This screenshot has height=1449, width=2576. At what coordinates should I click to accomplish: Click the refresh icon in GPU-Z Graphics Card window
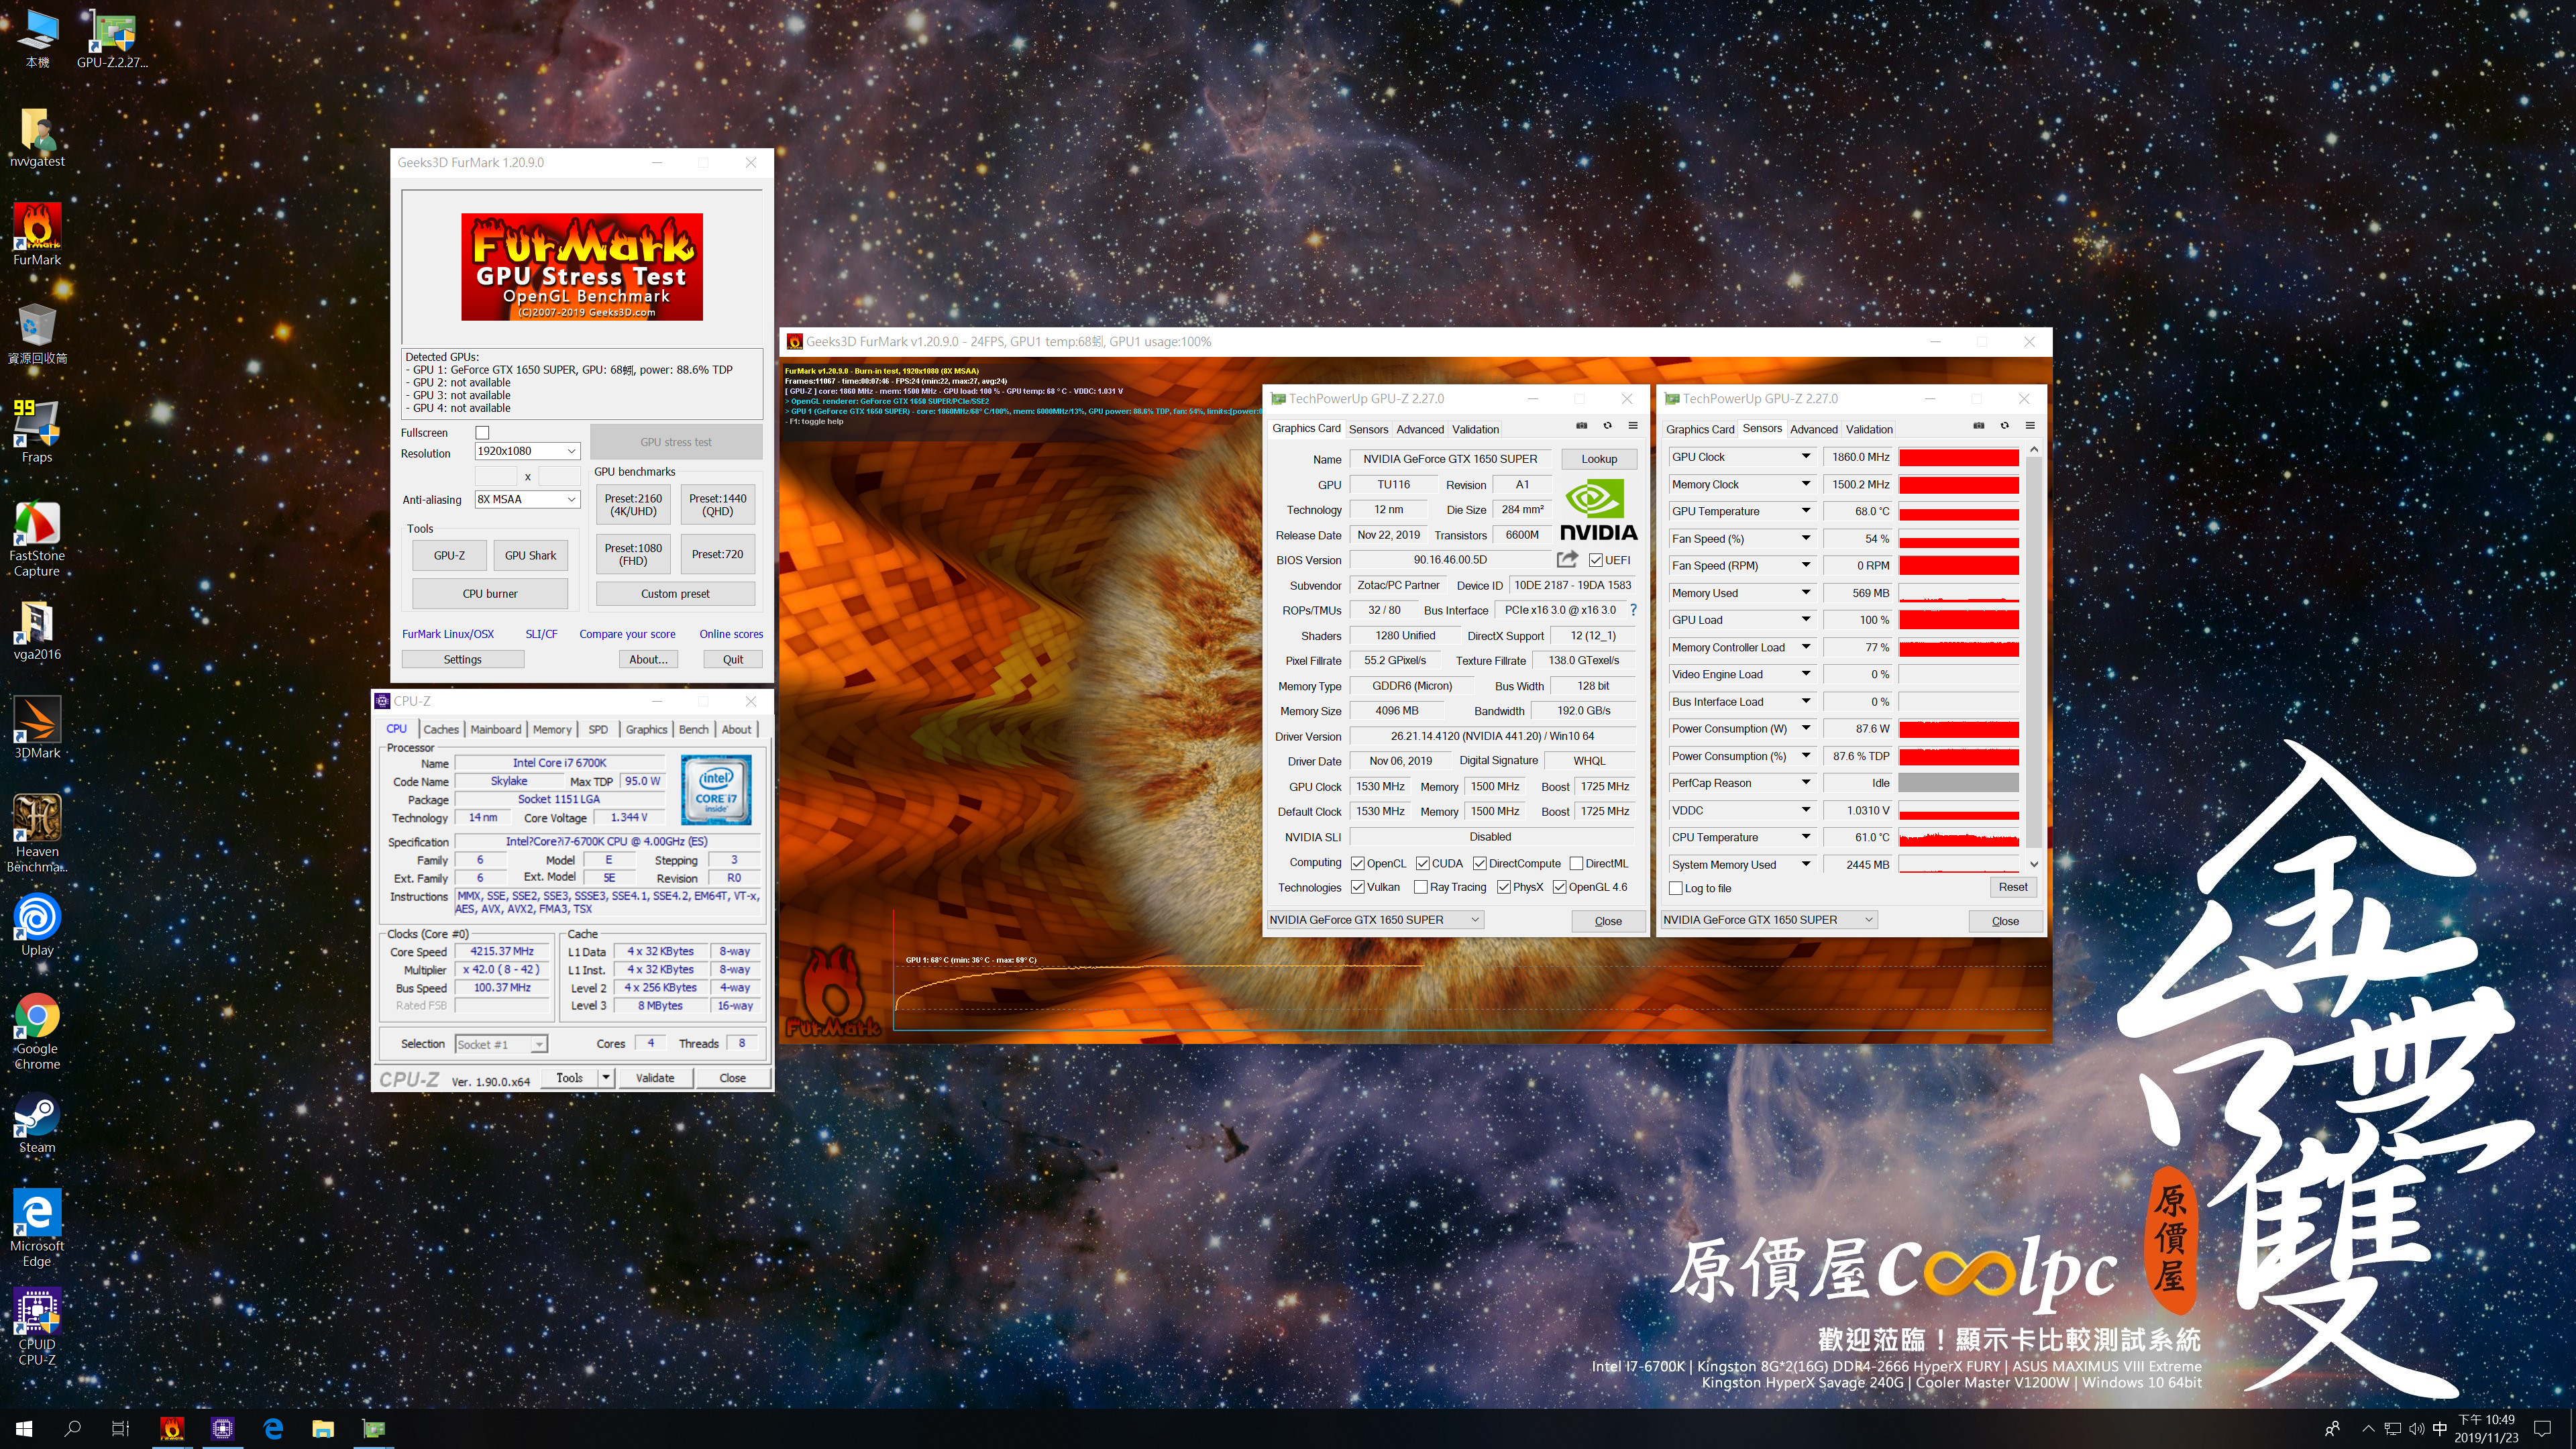[x=1608, y=426]
